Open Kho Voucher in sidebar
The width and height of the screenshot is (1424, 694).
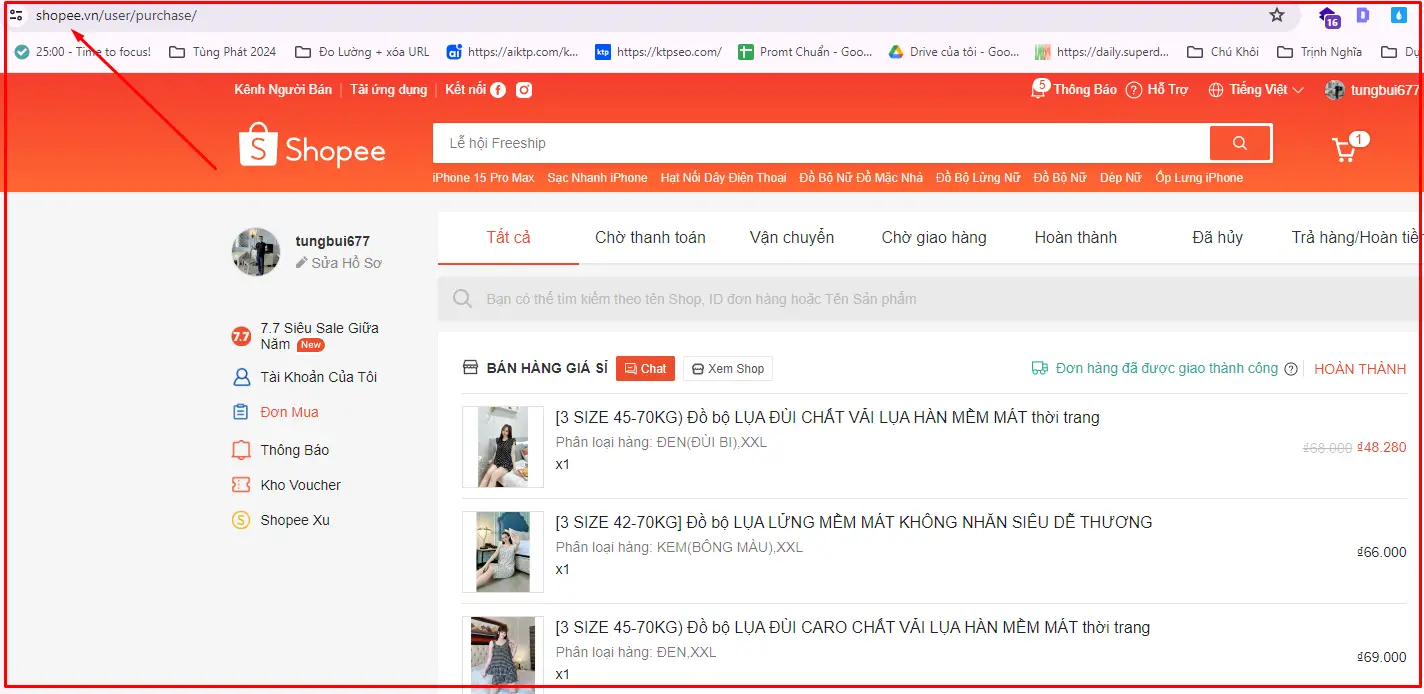pos(287,485)
